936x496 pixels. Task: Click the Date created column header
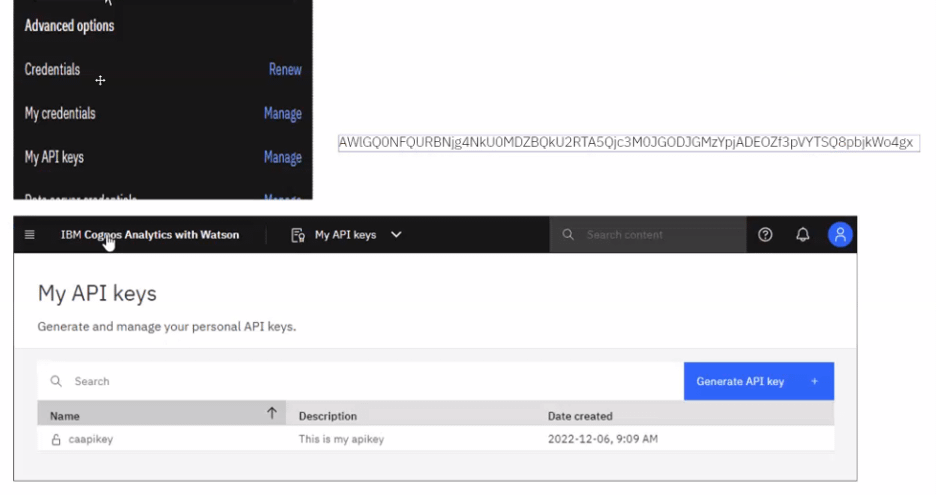tap(580, 416)
